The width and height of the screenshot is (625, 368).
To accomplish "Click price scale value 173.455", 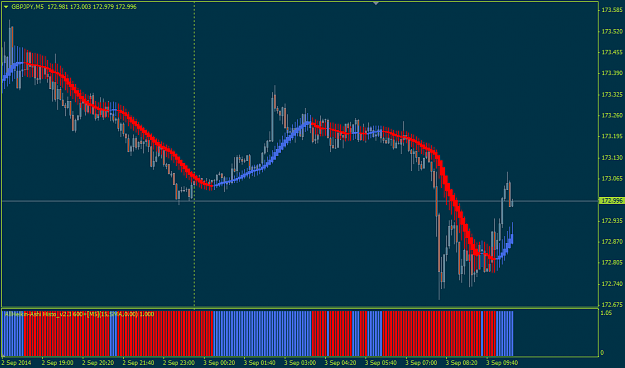I will [612, 52].
